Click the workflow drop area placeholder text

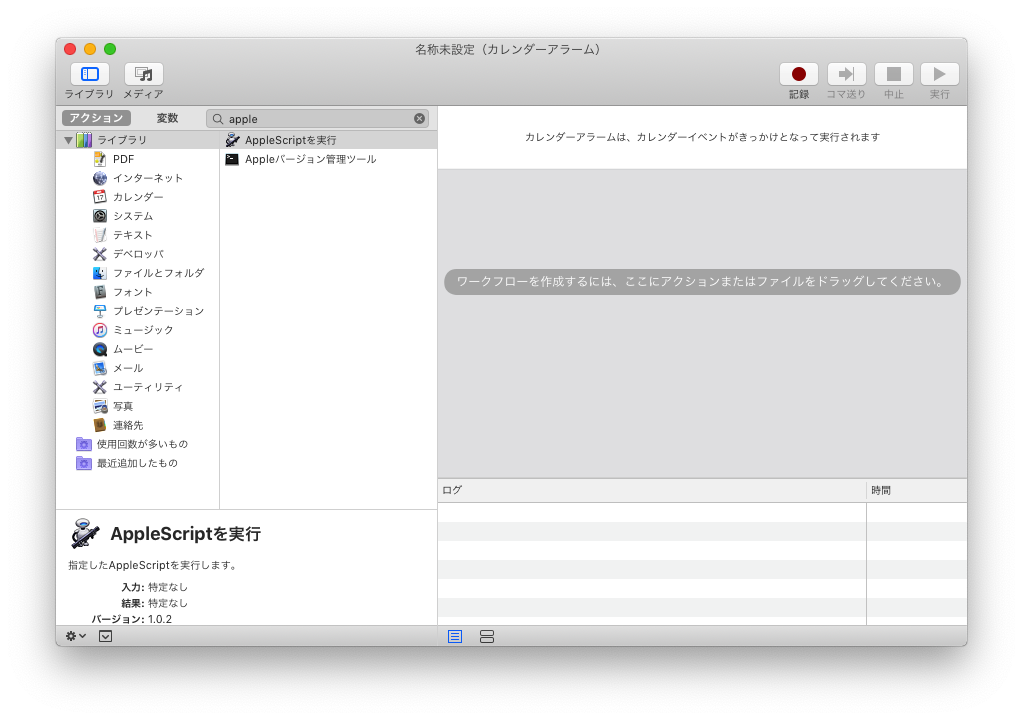tap(702, 282)
